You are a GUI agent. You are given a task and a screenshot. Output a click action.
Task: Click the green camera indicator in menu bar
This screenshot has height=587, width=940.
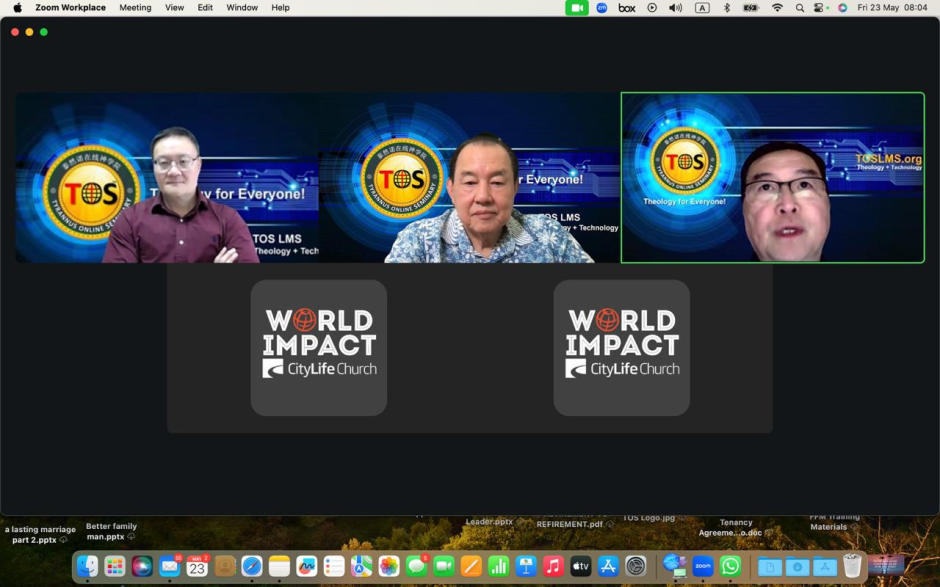(577, 8)
